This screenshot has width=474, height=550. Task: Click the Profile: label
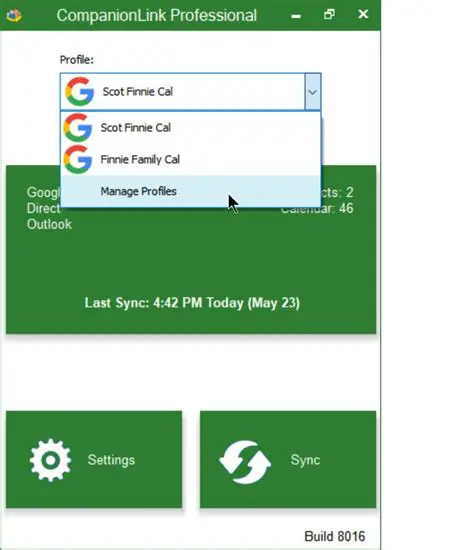[77, 60]
